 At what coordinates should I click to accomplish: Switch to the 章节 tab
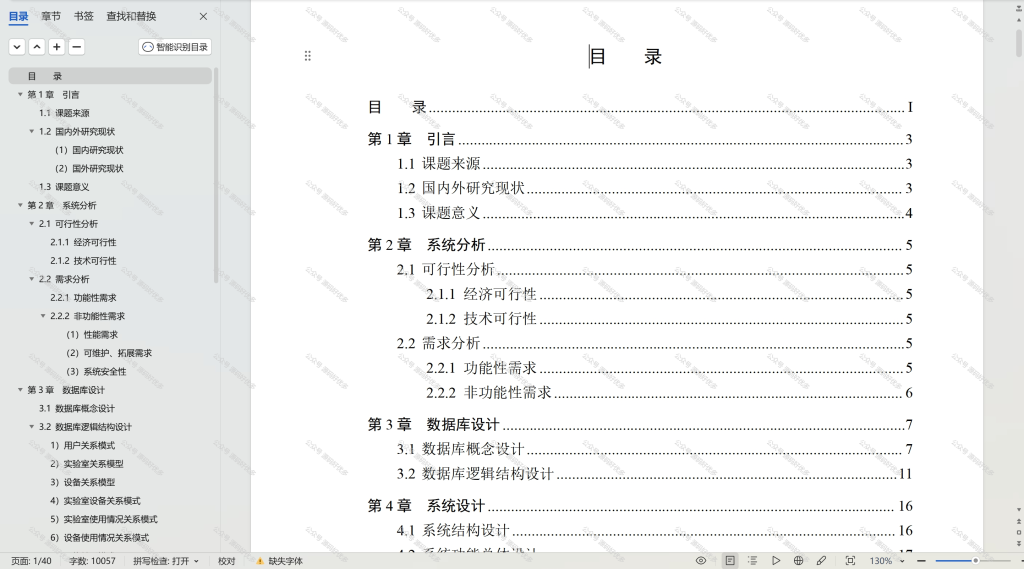pos(51,16)
